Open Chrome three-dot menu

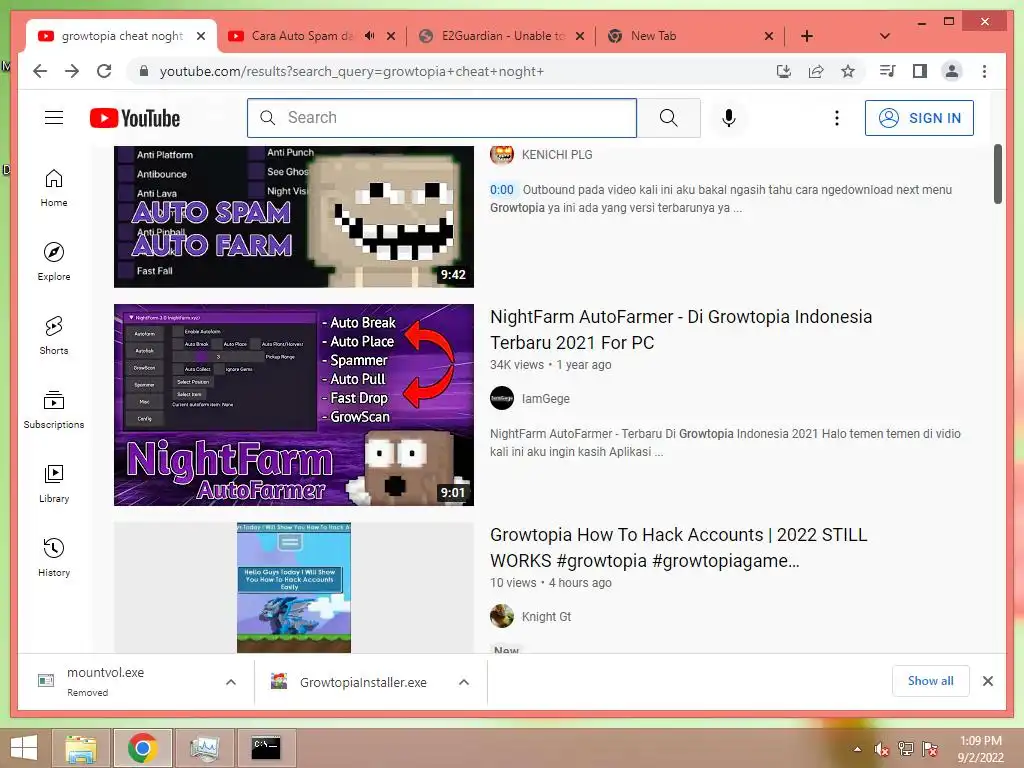(x=984, y=71)
